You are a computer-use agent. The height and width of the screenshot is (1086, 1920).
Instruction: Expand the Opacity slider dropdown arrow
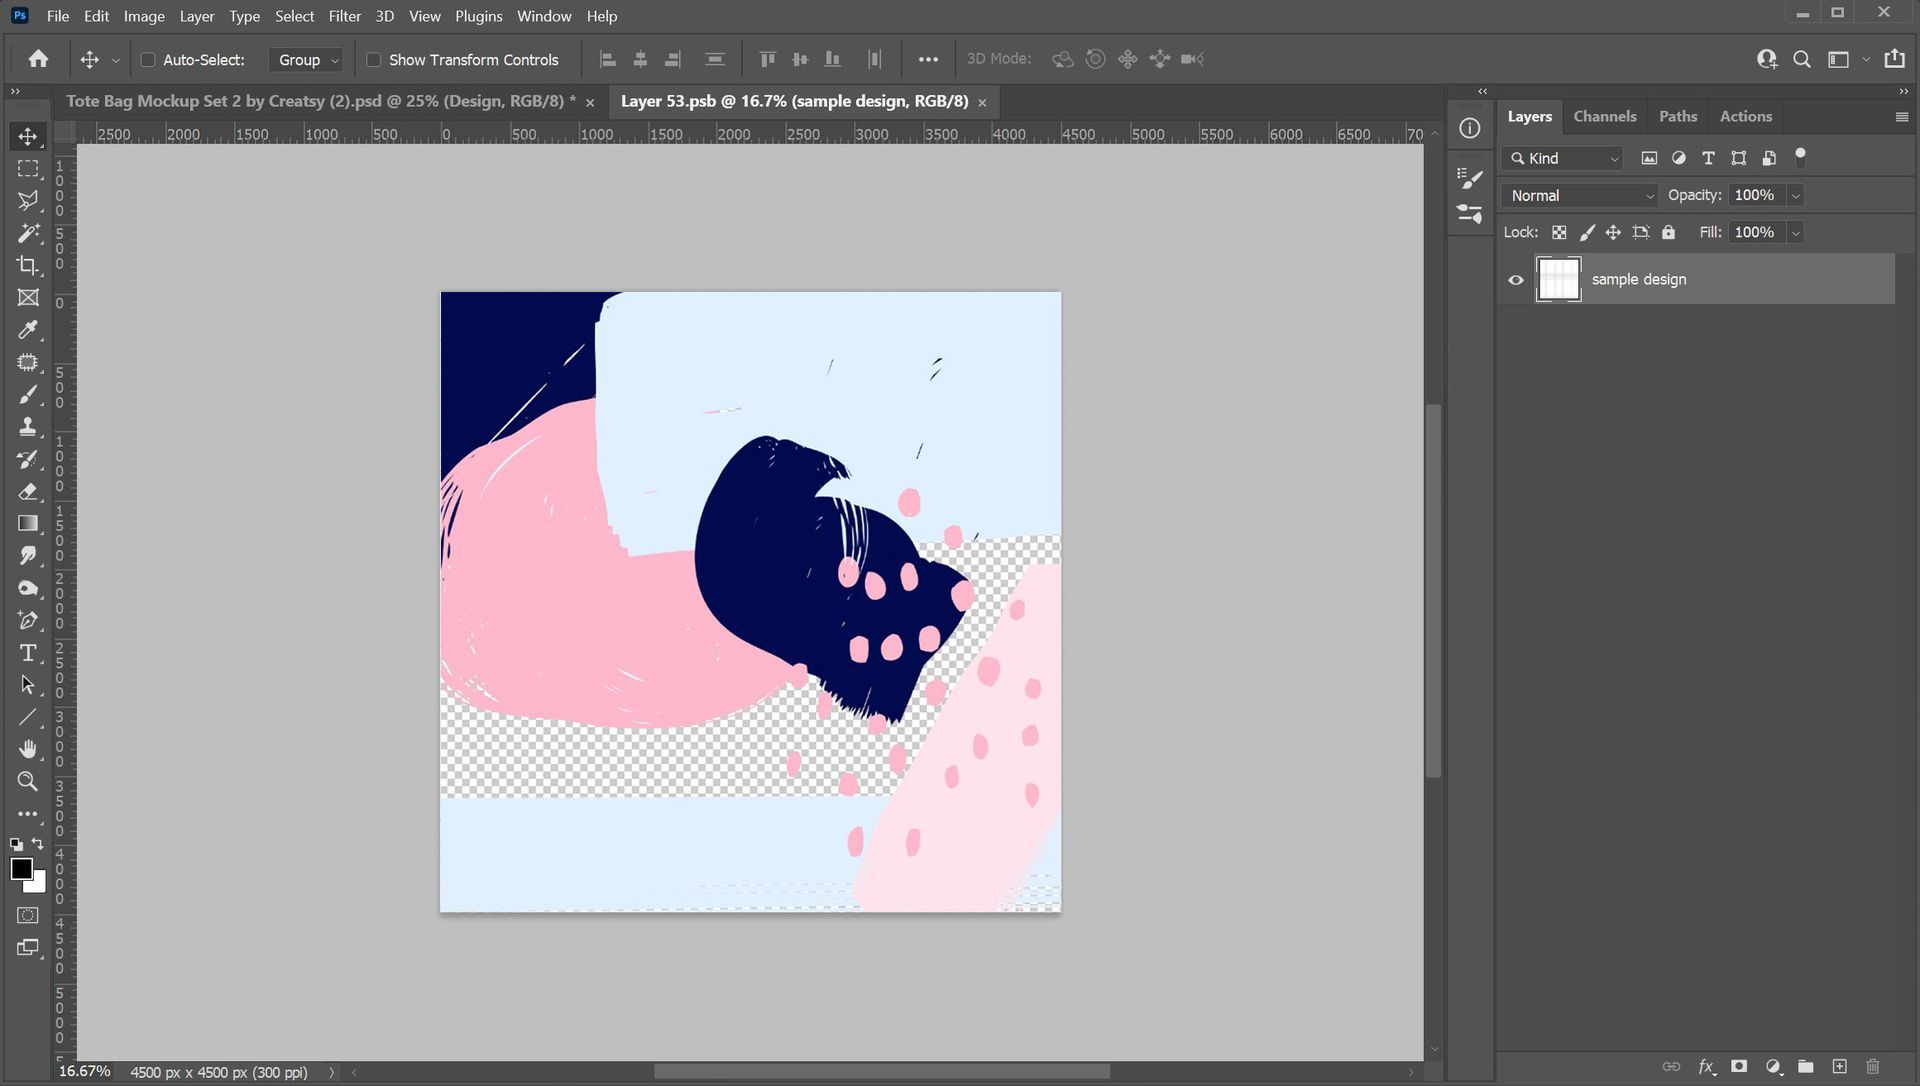coord(1795,196)
